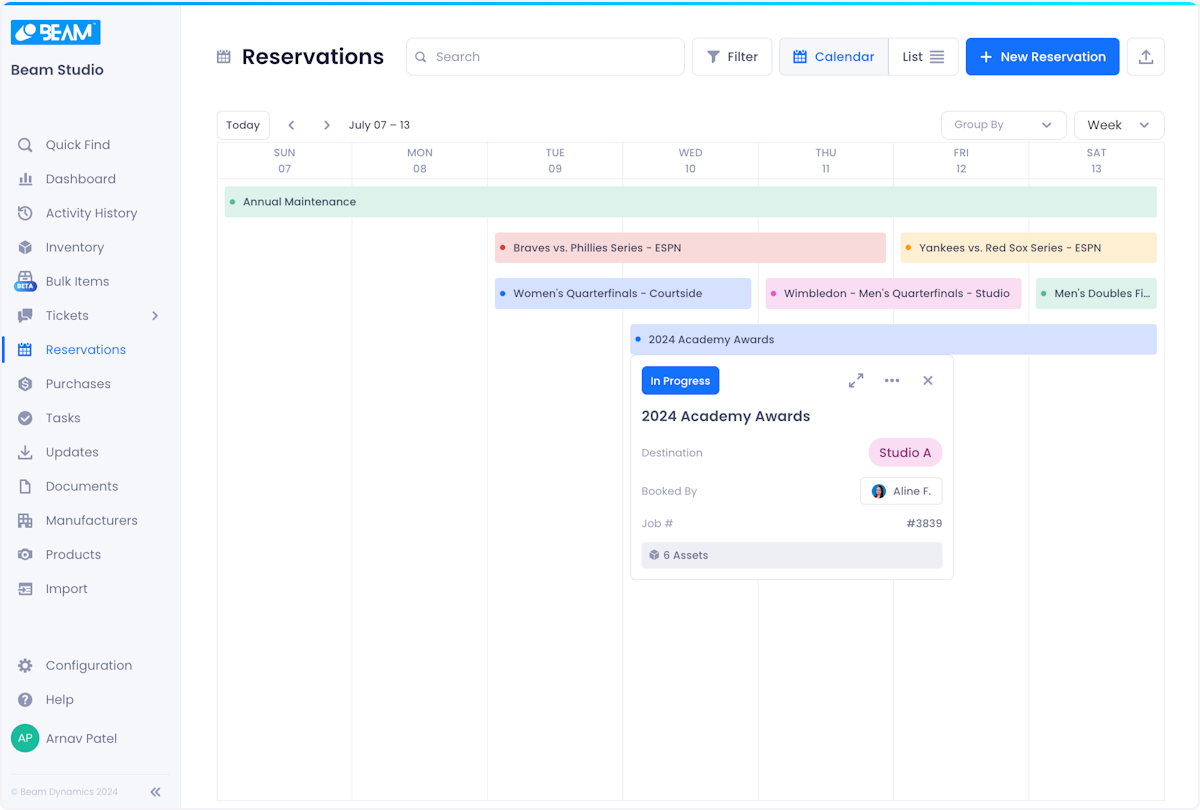Open Reservations in the sidebar
This screenshot has height=810, width=1200.
pyautogui.click(x=85, y=350)
